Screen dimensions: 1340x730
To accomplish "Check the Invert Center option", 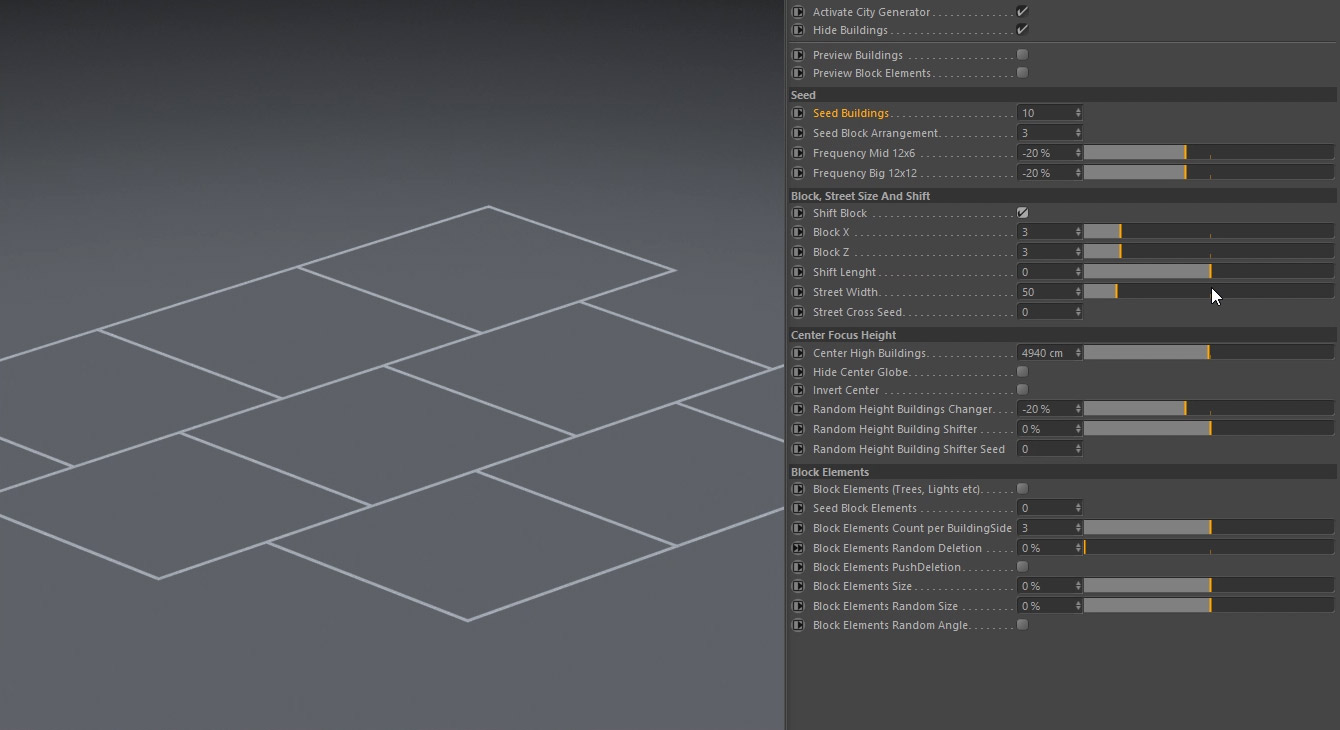I will pos(1022,390).
